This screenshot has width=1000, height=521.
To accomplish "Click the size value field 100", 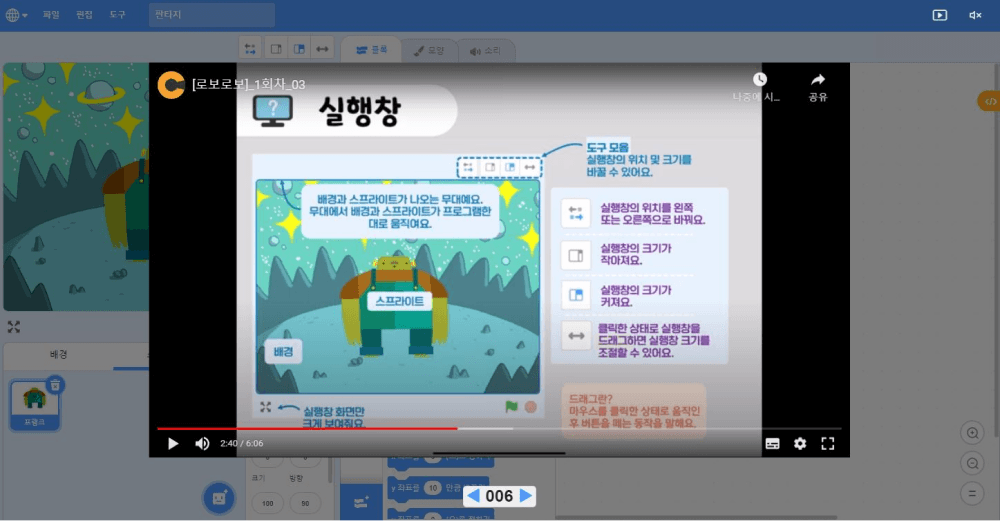I will pyautogui.click(x=267, y=503).
